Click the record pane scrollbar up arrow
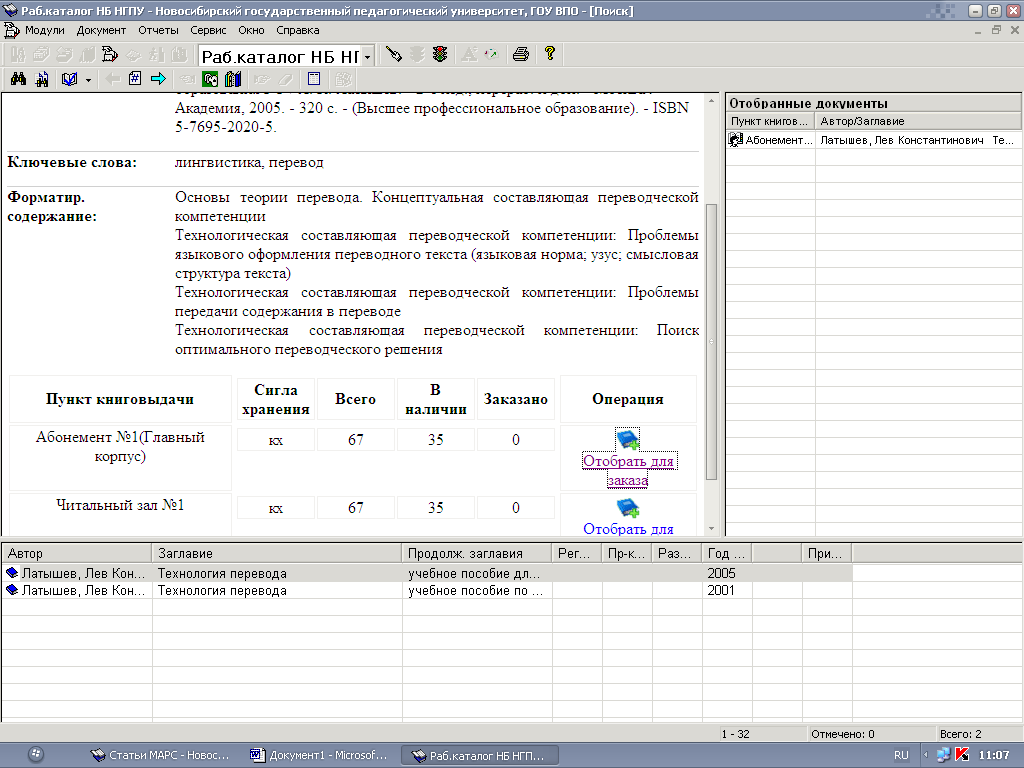This screenshot has height=768, width=1024. 711,101
